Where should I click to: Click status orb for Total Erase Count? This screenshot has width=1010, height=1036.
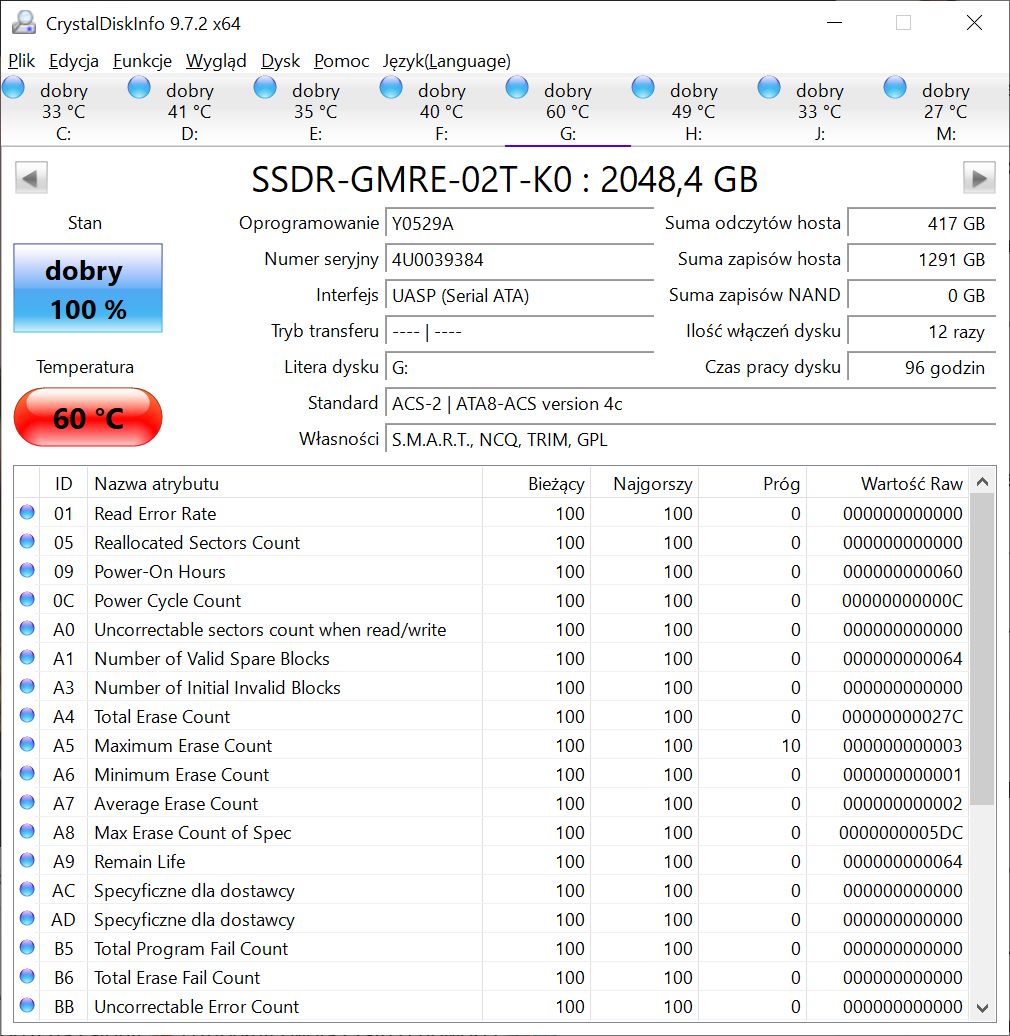pyautogui.click(x=27, y=716)
